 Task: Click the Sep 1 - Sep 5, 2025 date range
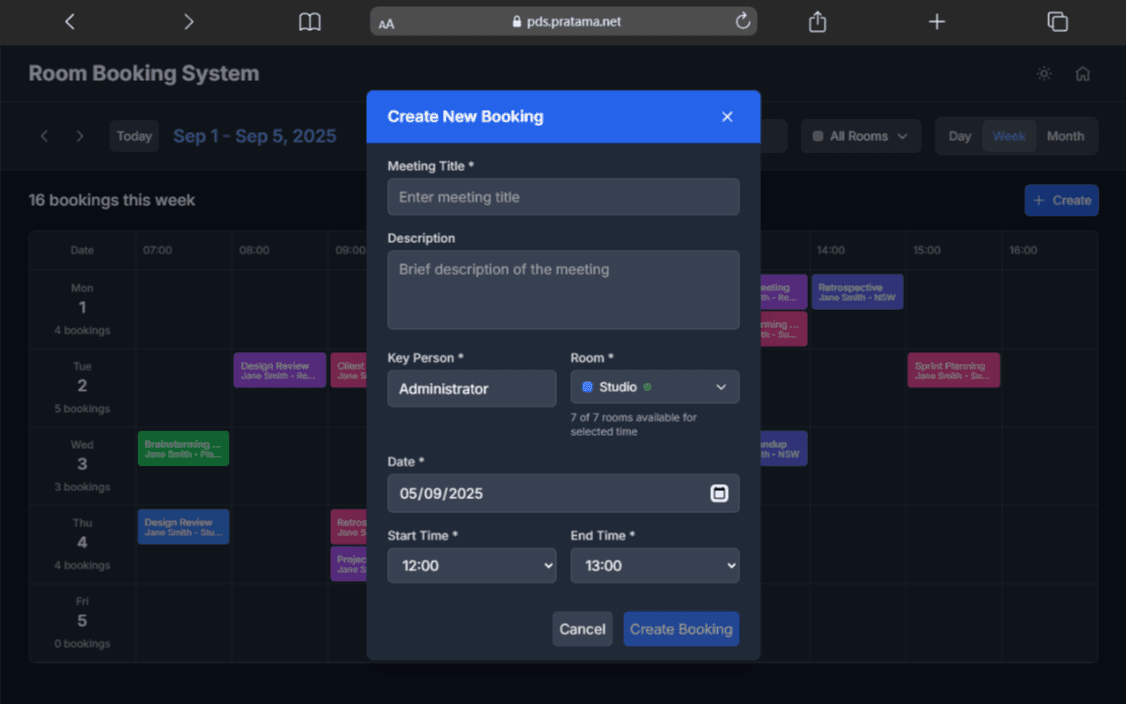(x=255, y=136)
